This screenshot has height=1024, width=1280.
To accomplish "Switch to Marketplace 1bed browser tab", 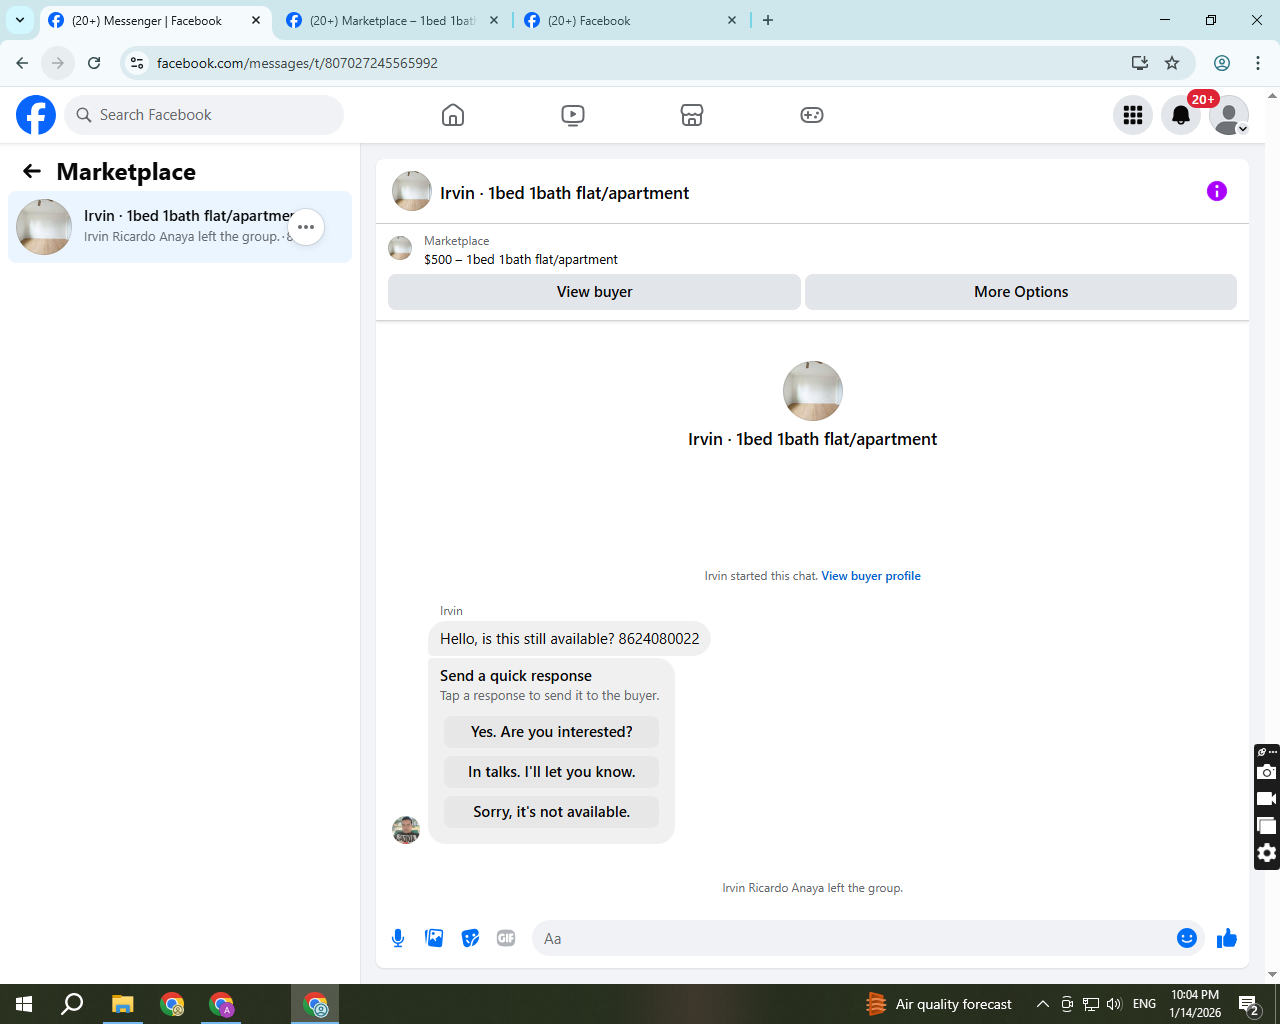I will pyautogui.click(x=392, y=20).
